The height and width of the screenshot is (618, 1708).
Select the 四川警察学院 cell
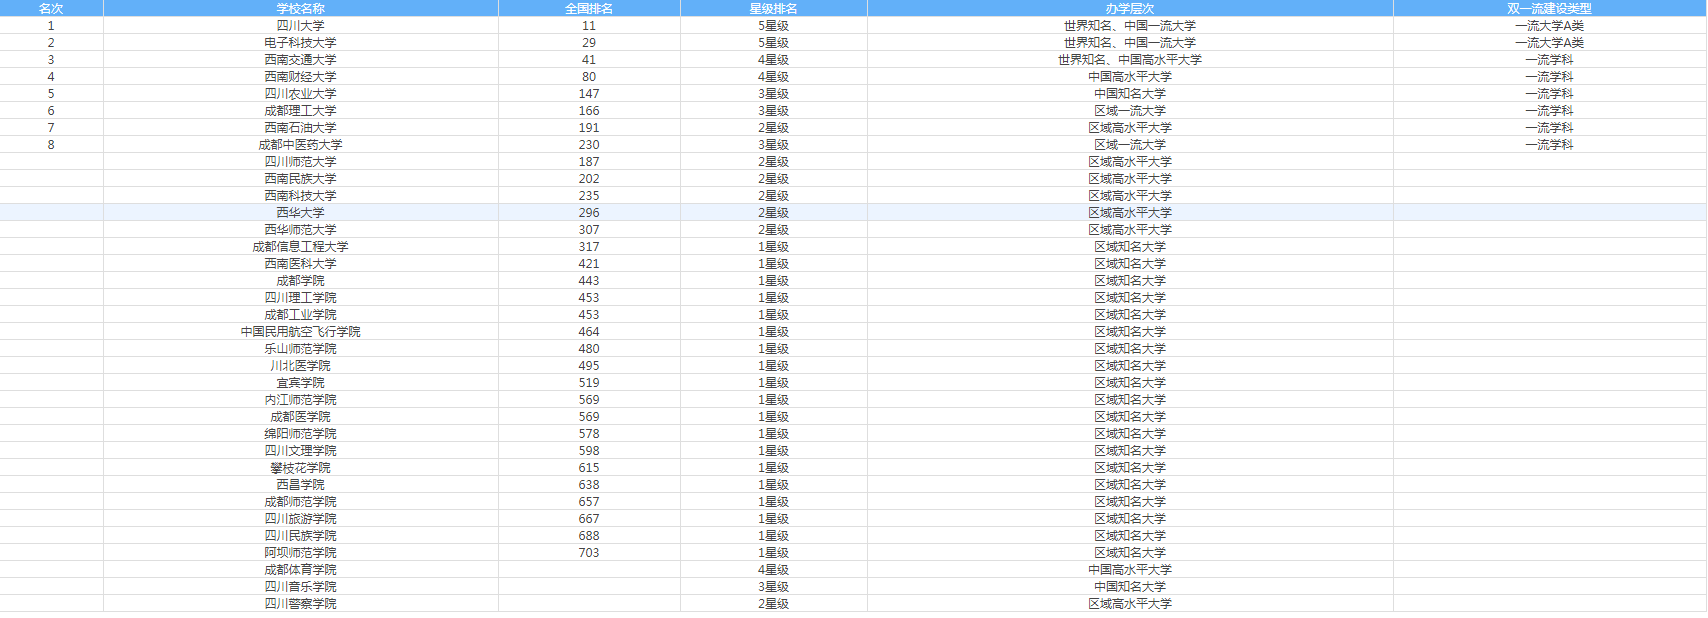pos(300,604)
